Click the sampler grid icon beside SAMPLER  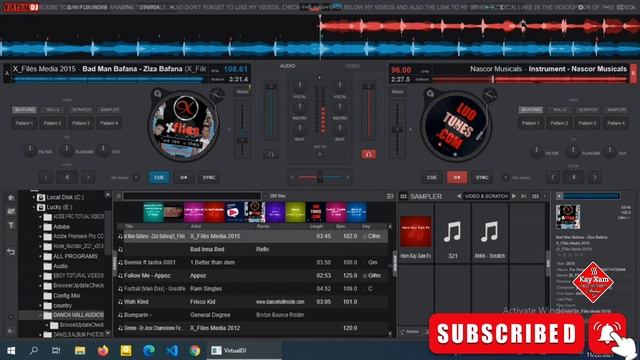[403, 196]
